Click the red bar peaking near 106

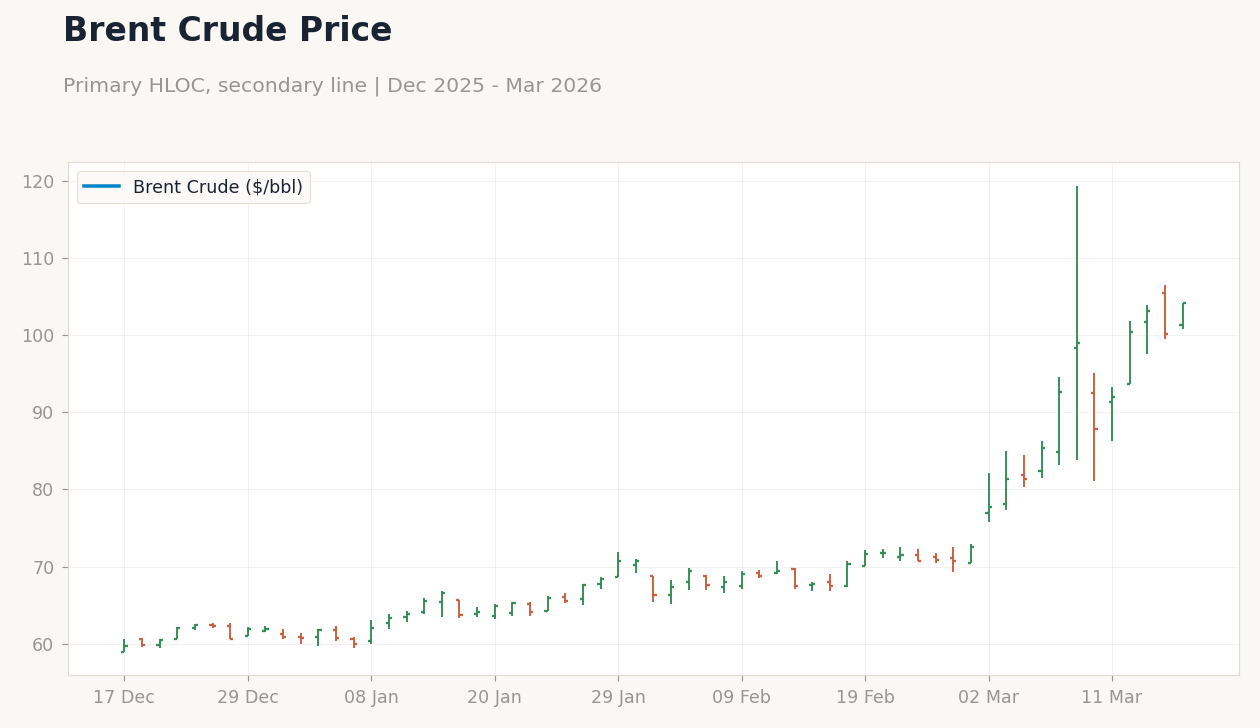coord(1165,312)
